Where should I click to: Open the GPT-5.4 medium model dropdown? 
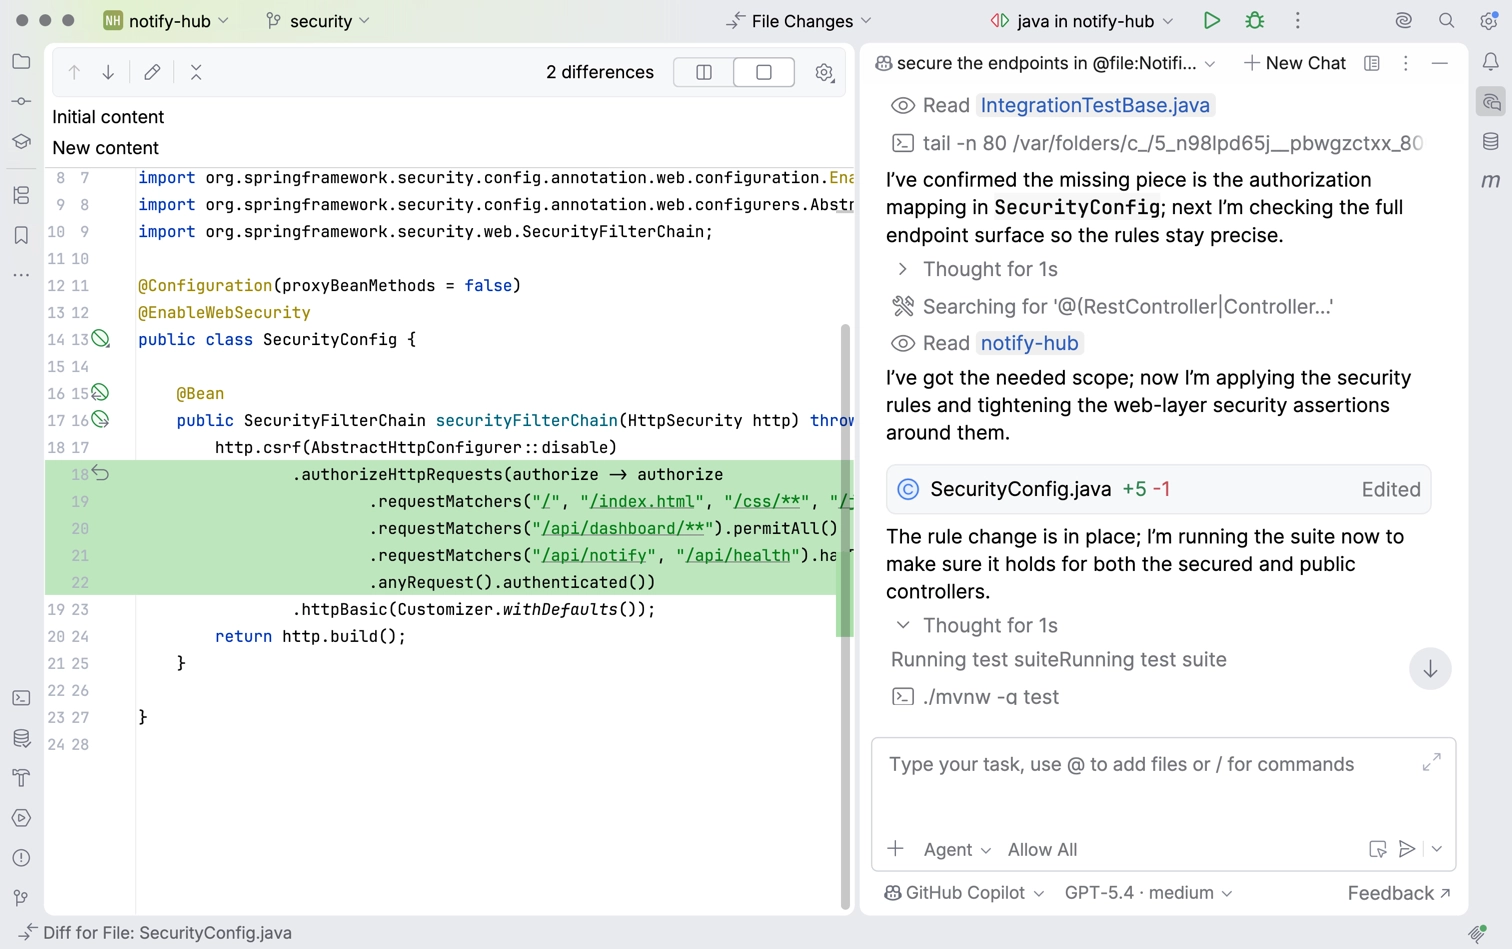click(1148, 893)
